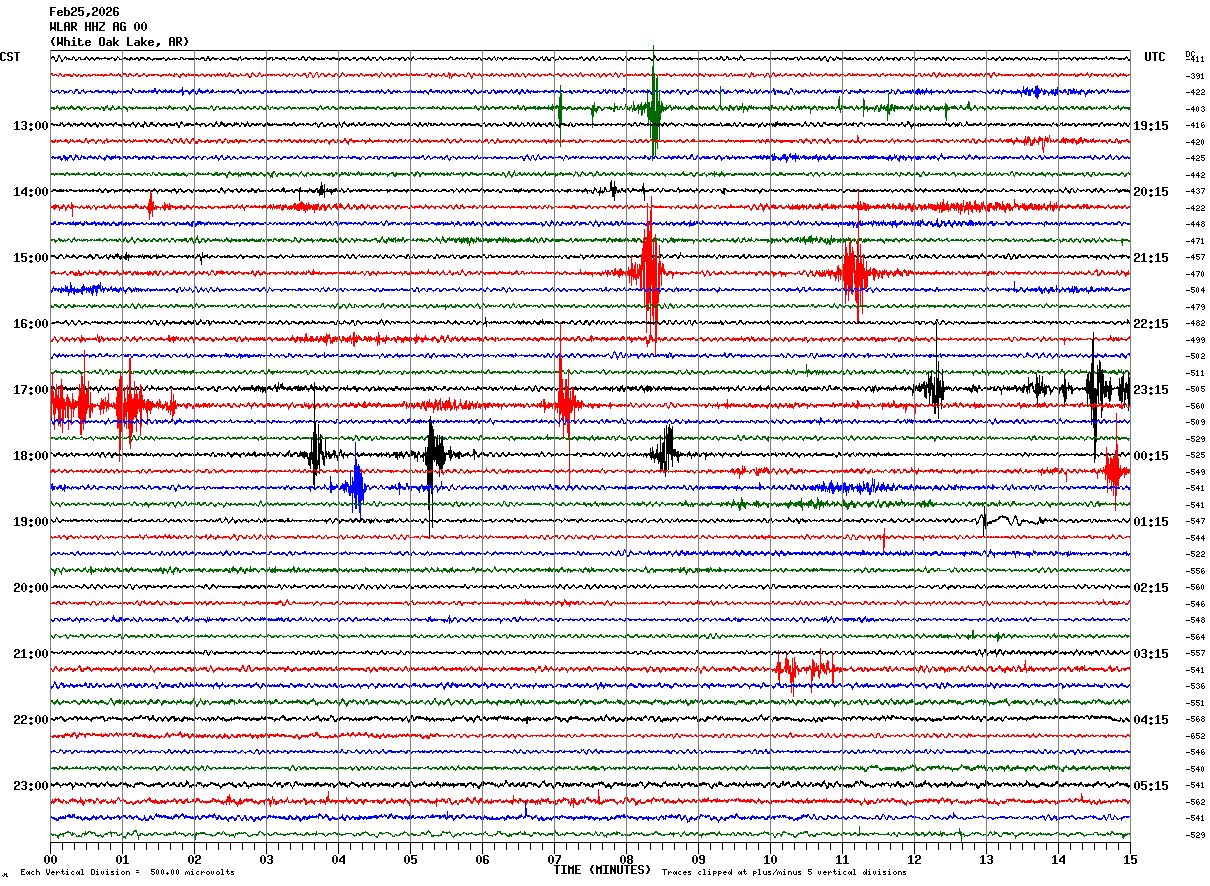1210x886 pixels.
Task: Click the location text (White Oak Lake, AR)
Action: point(119,42)
